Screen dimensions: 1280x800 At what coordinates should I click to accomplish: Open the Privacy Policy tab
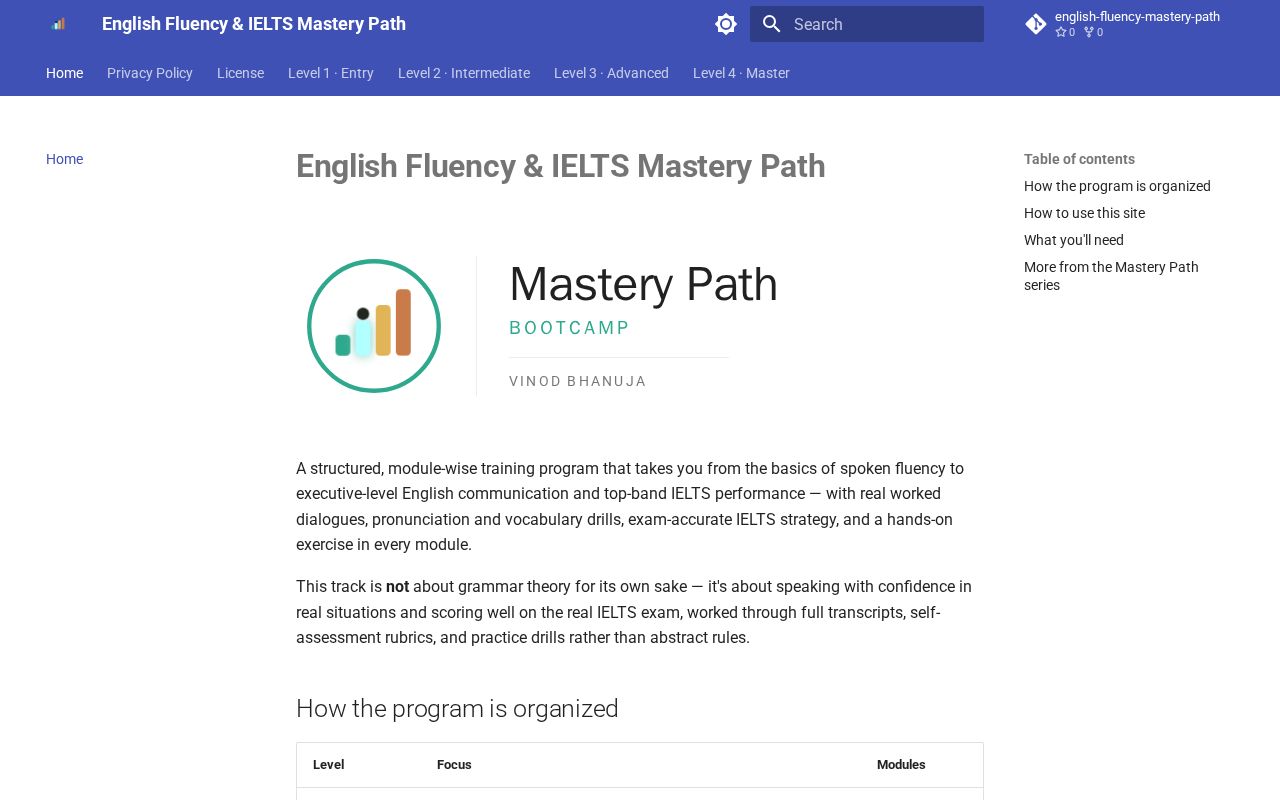150,73
